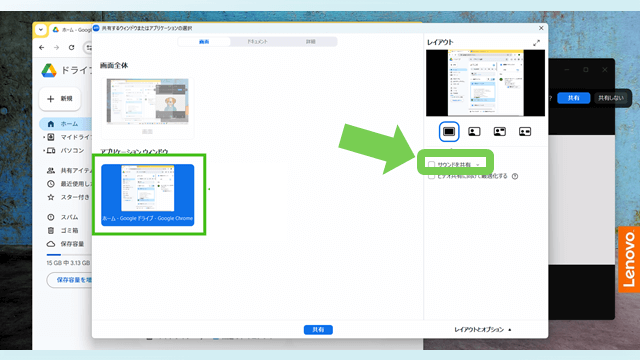Click the 新規 button in Drive

coord(60,99)
